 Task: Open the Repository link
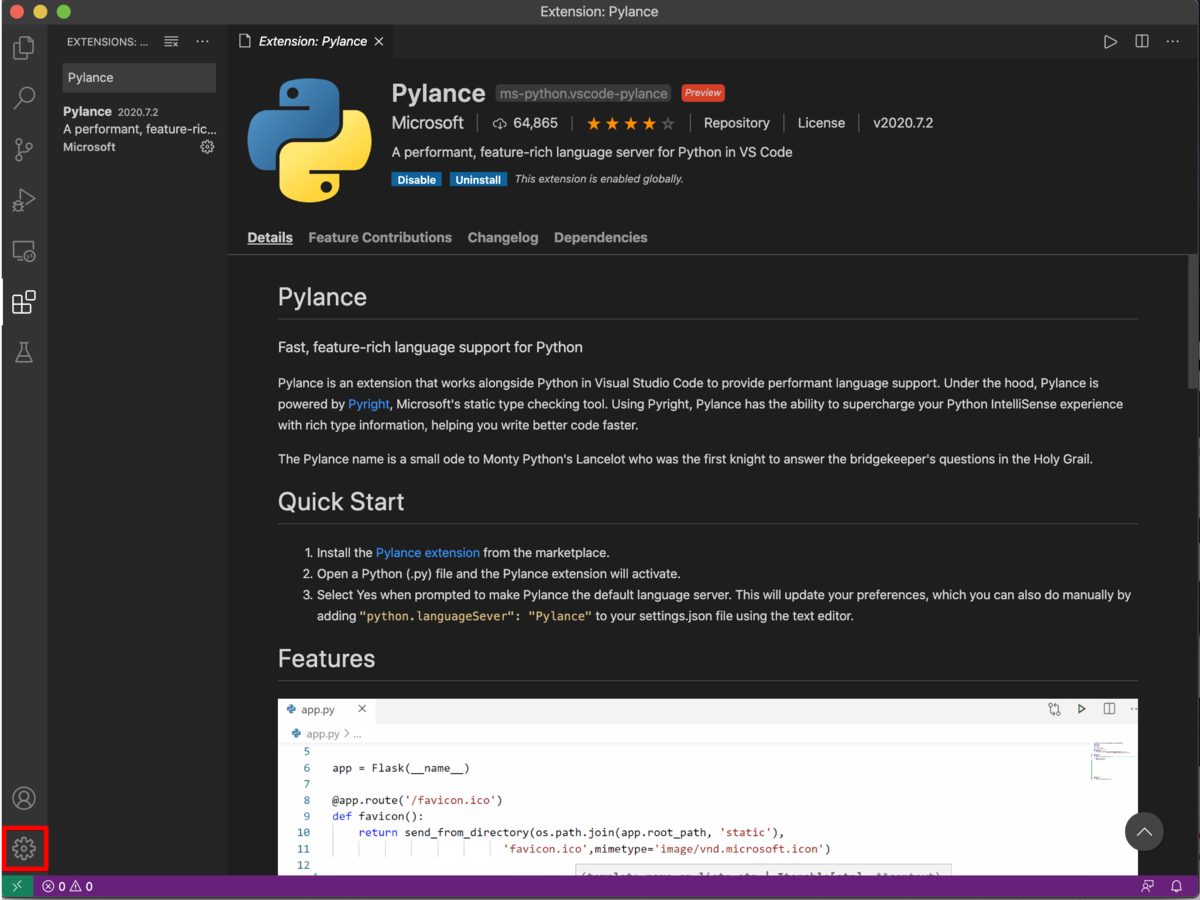pos(737,123)
